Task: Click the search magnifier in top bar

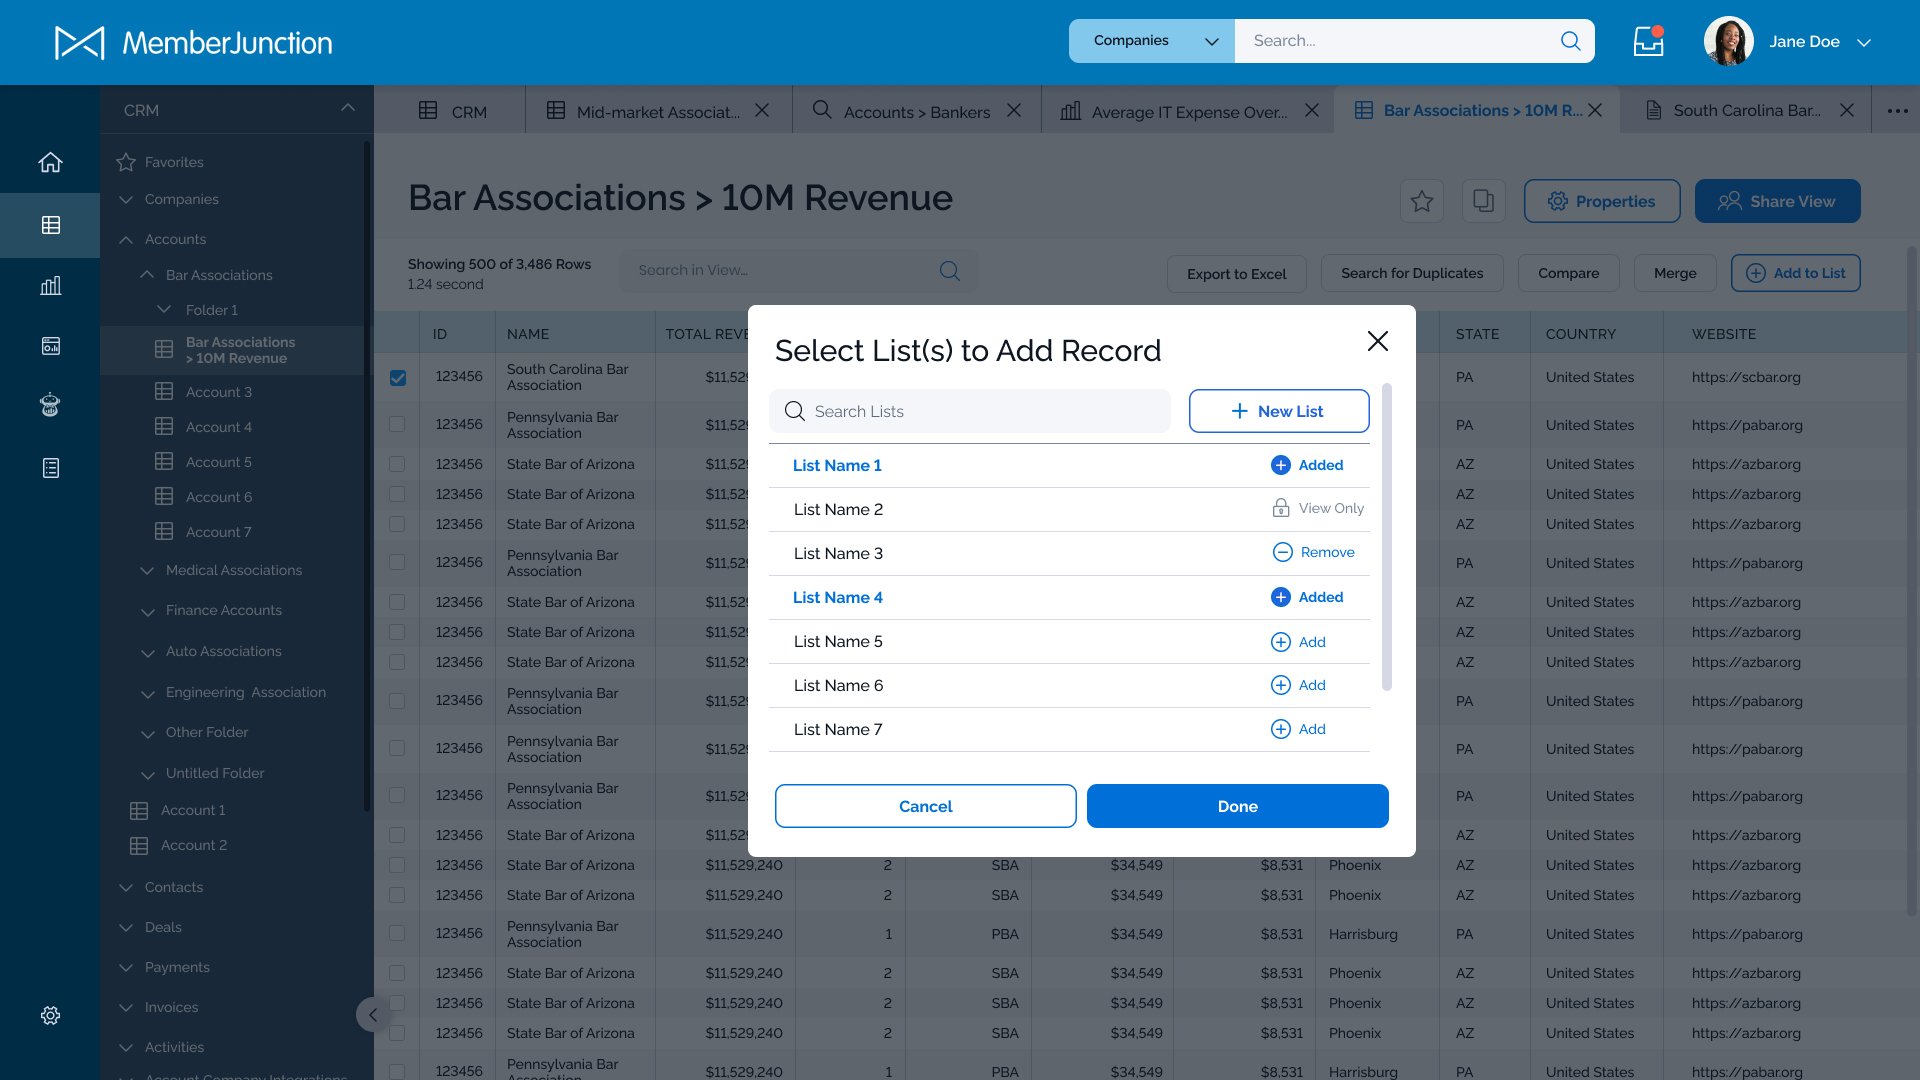Action: (x=1570, y=41)
